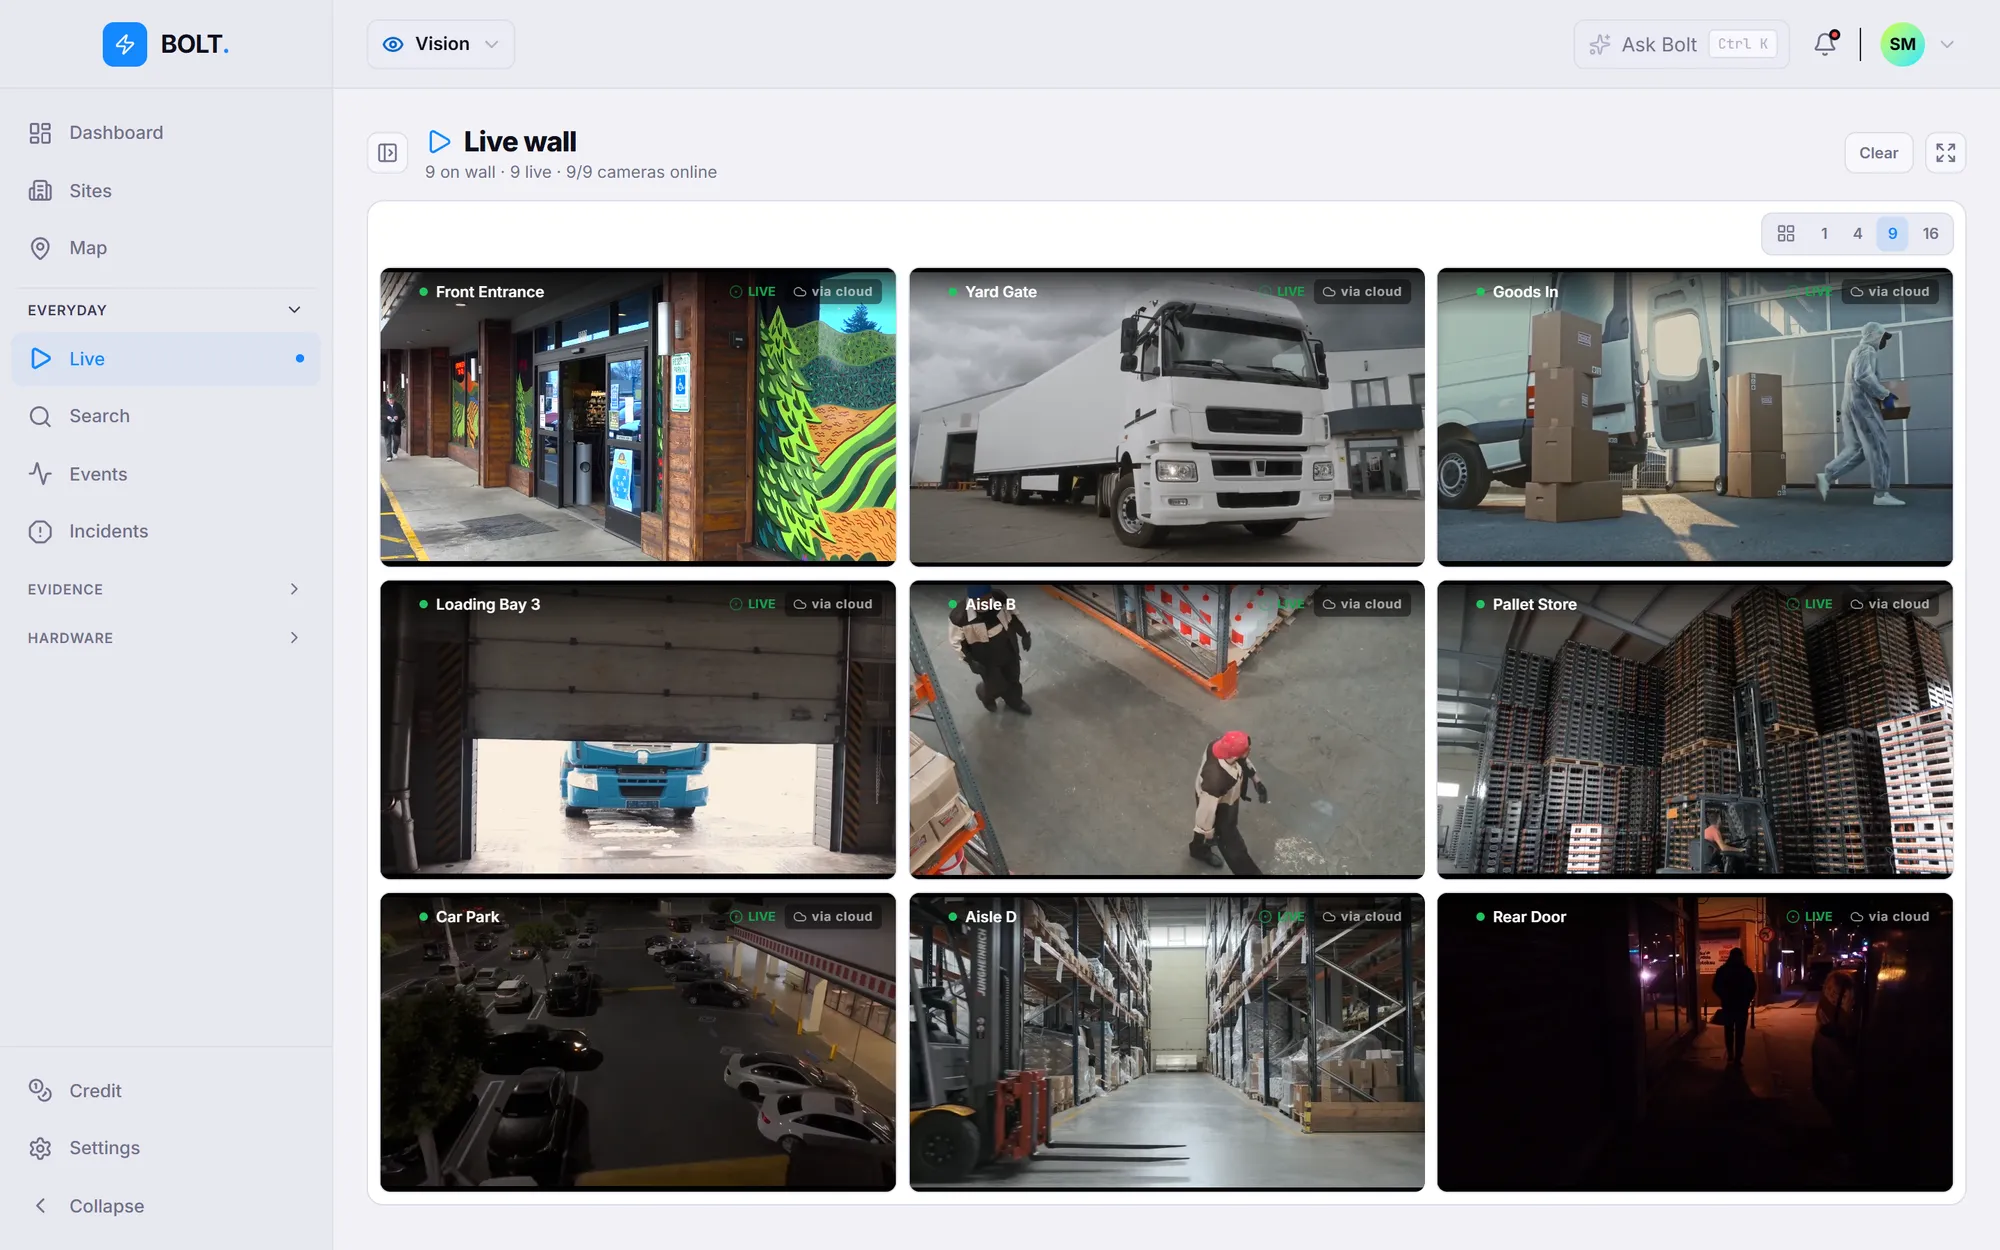Click the via cloud badge on Front Entrance
This screenshot has height=1250, width=2000.
[833, 292]
